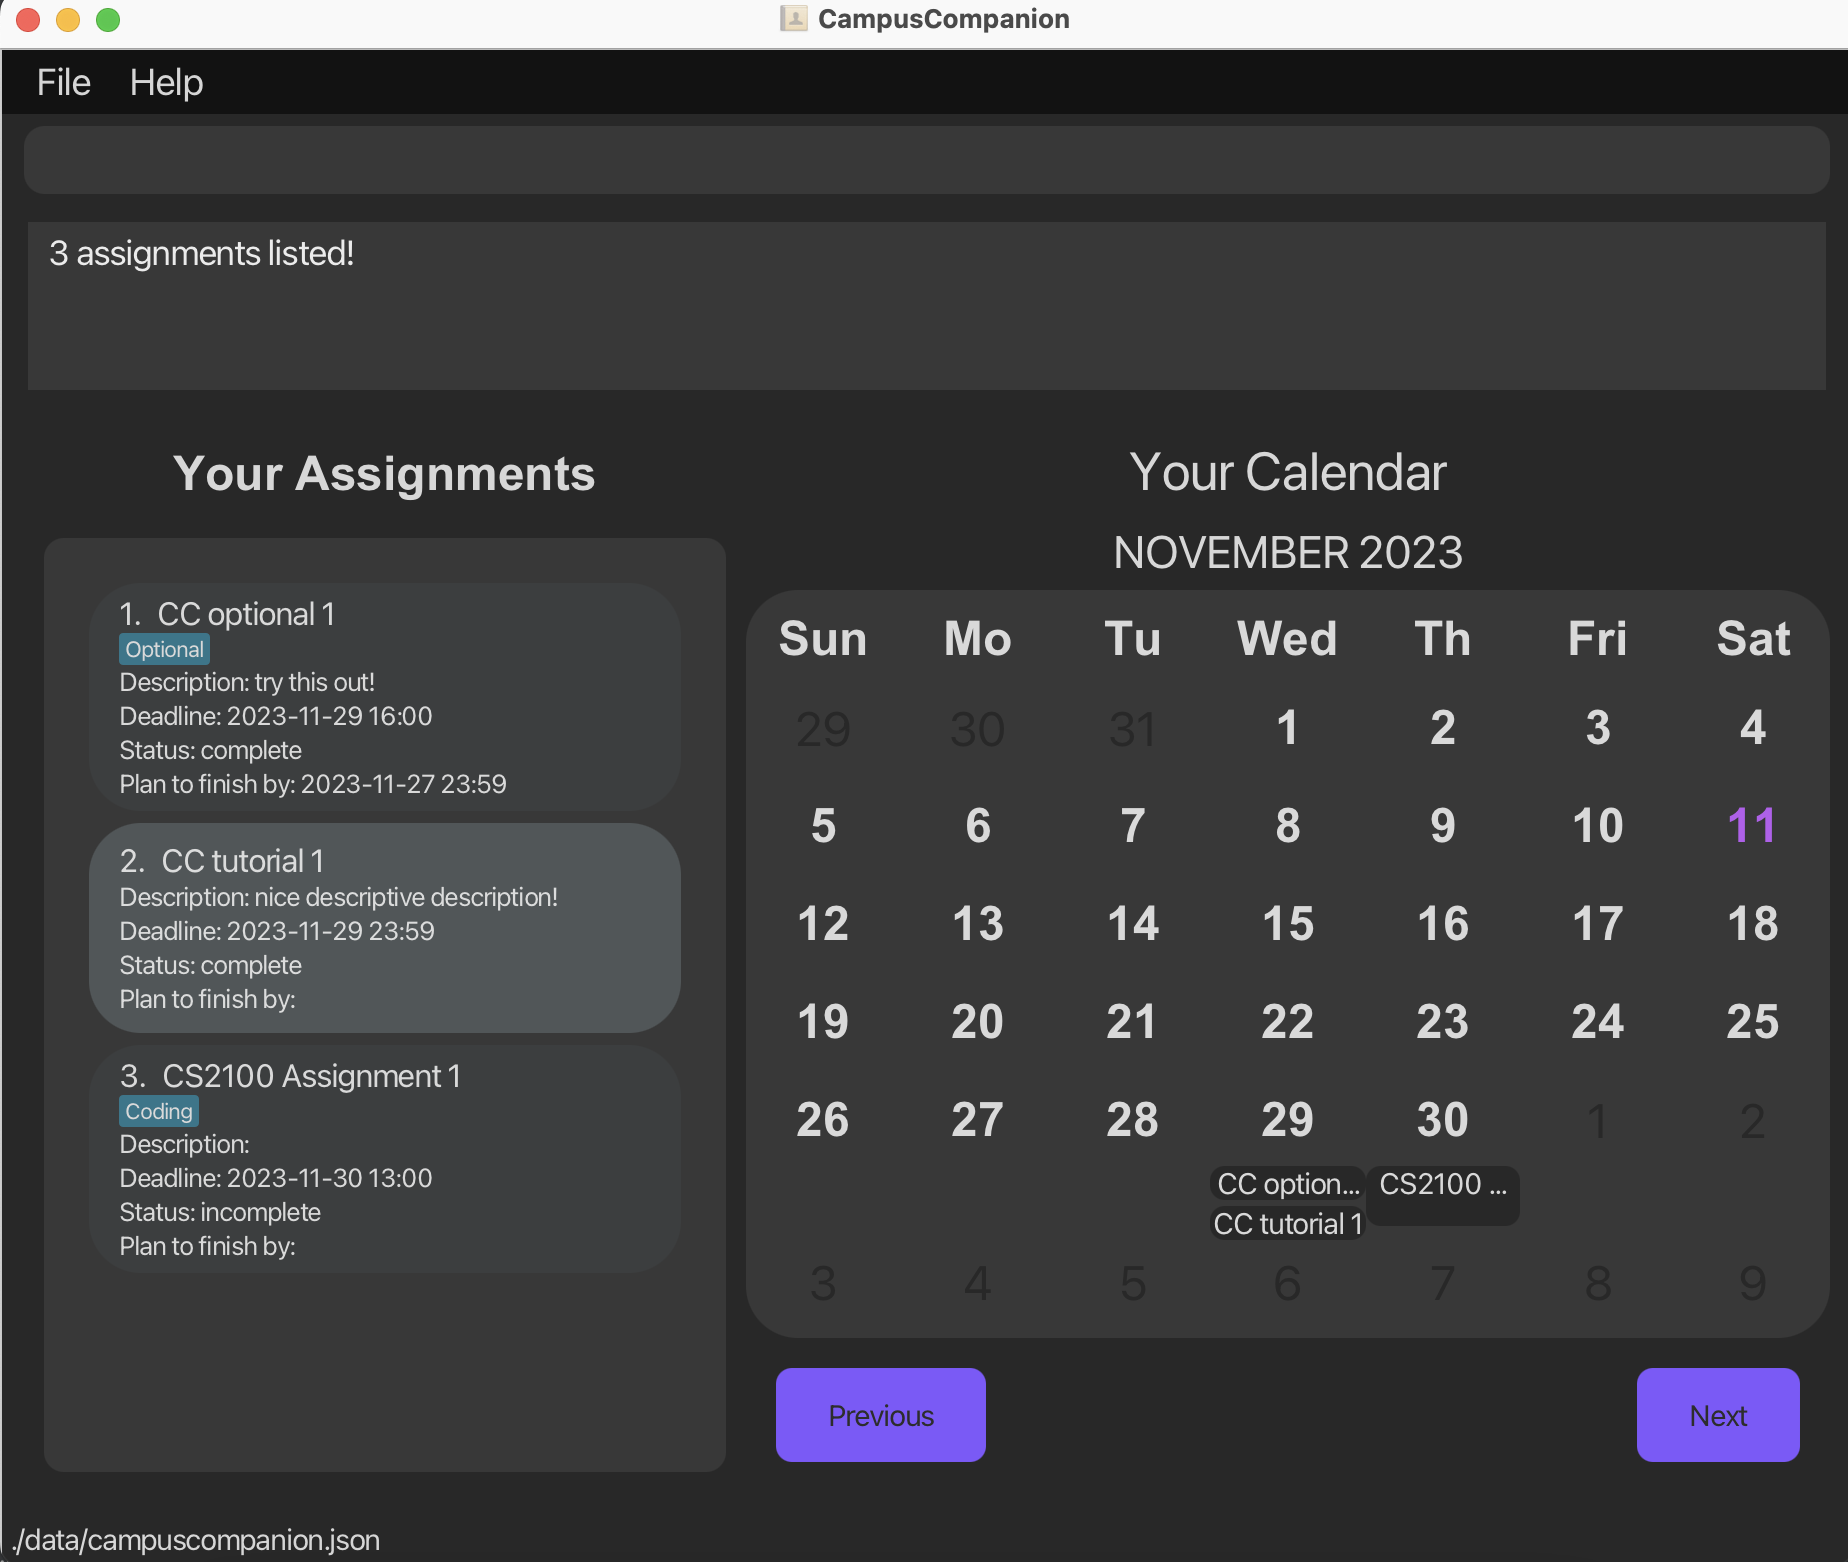Click calendar date 18
Screen dimensions: 1848x1562
[x=1752, y=923]
